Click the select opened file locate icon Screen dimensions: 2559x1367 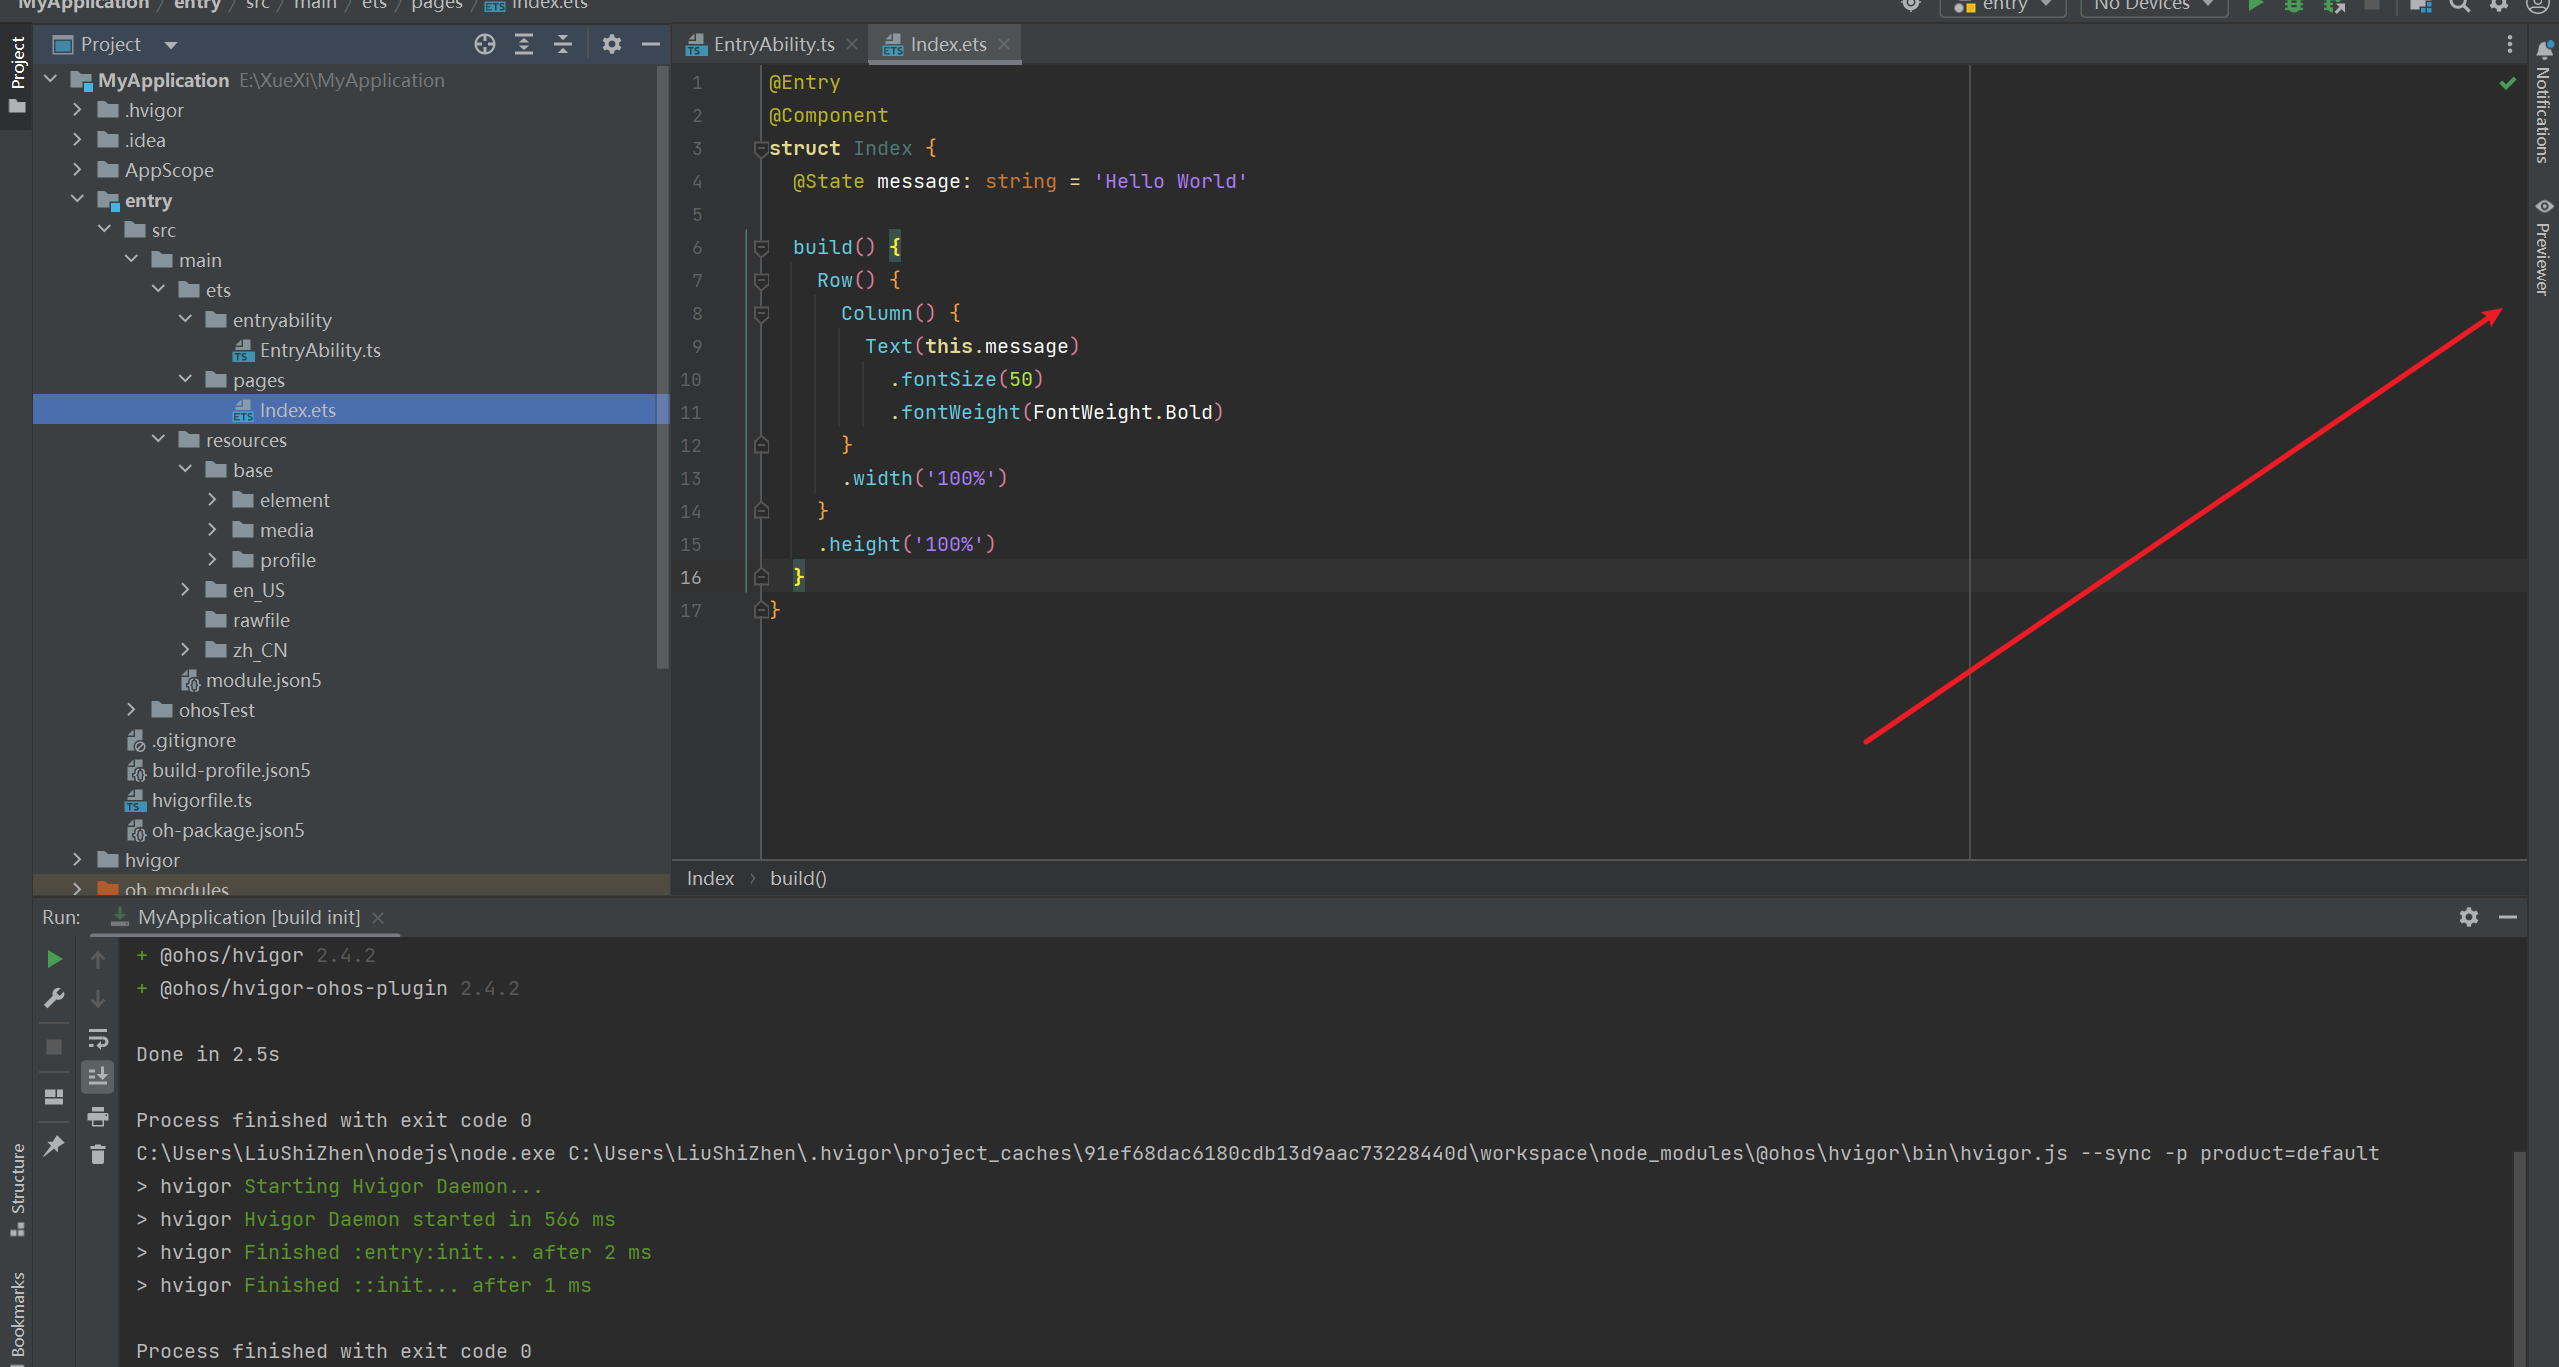pos(485,44)
